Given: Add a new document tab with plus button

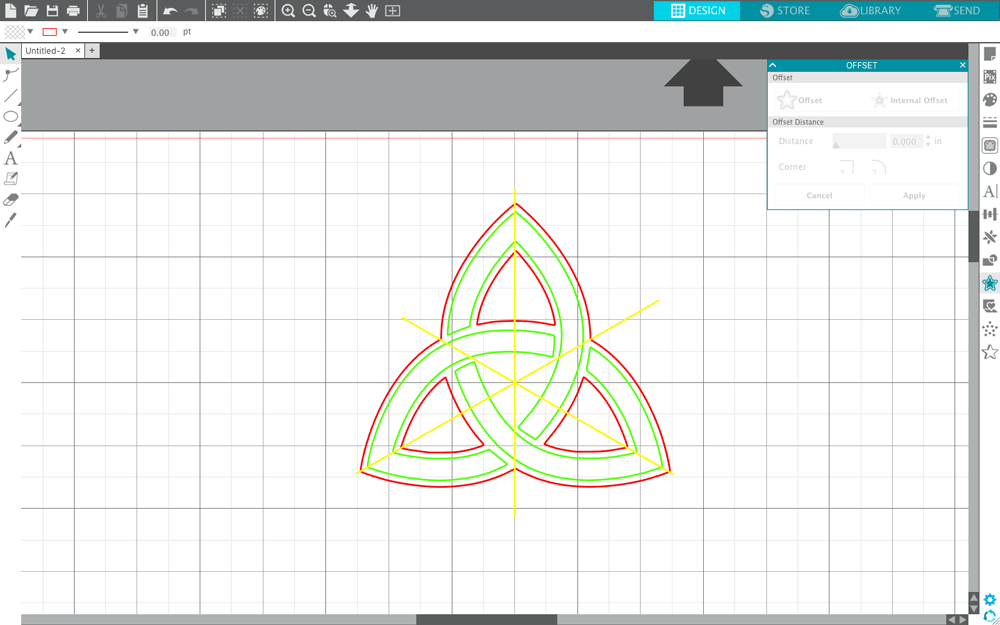Looking at the screenshot, I should [92, 50].
